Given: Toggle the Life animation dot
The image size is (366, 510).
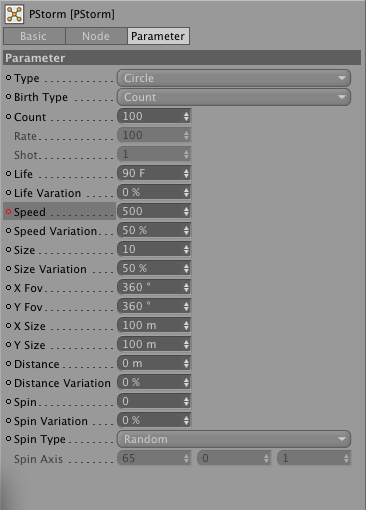Looking at the screenshot, I should point(9,174).
